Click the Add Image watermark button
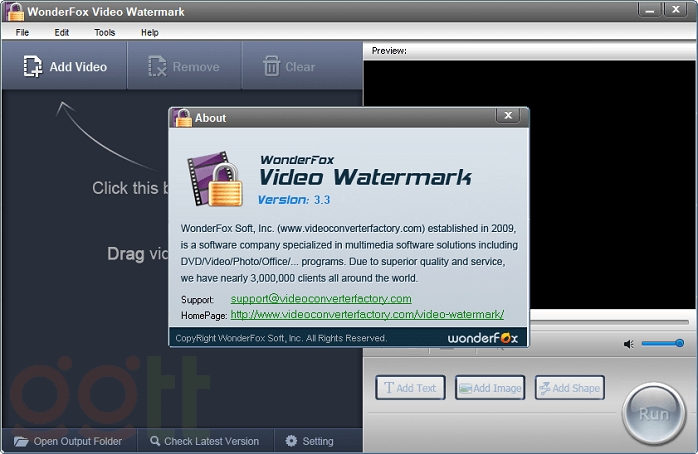Screen dimensions: 698x454 pos(490,388)
